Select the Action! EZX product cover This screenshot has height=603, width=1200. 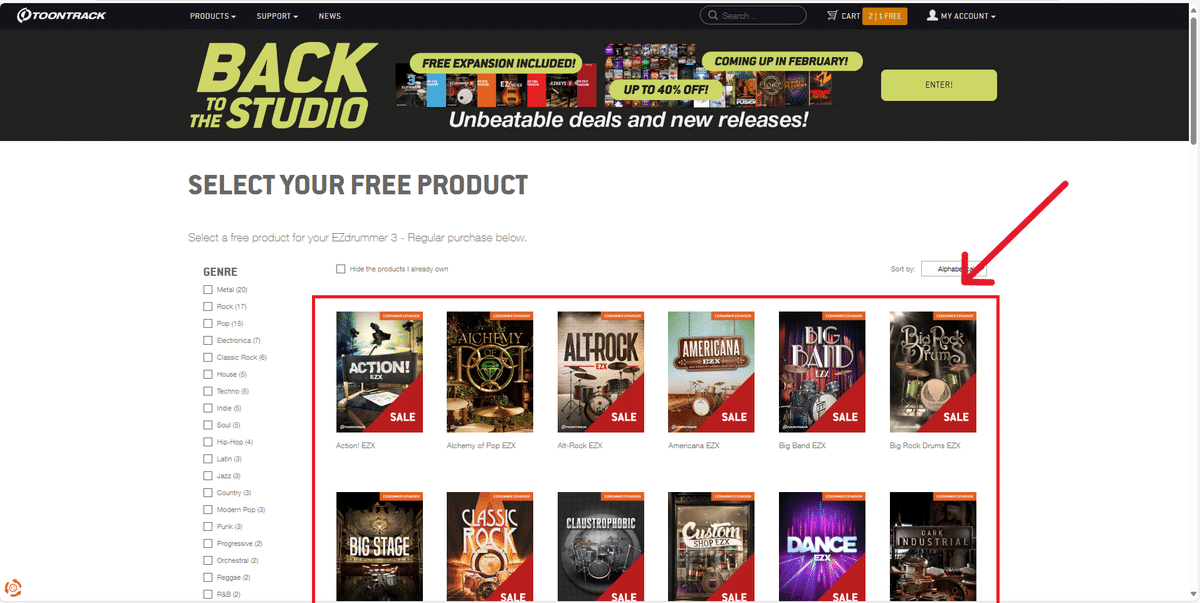coord(379,372)
